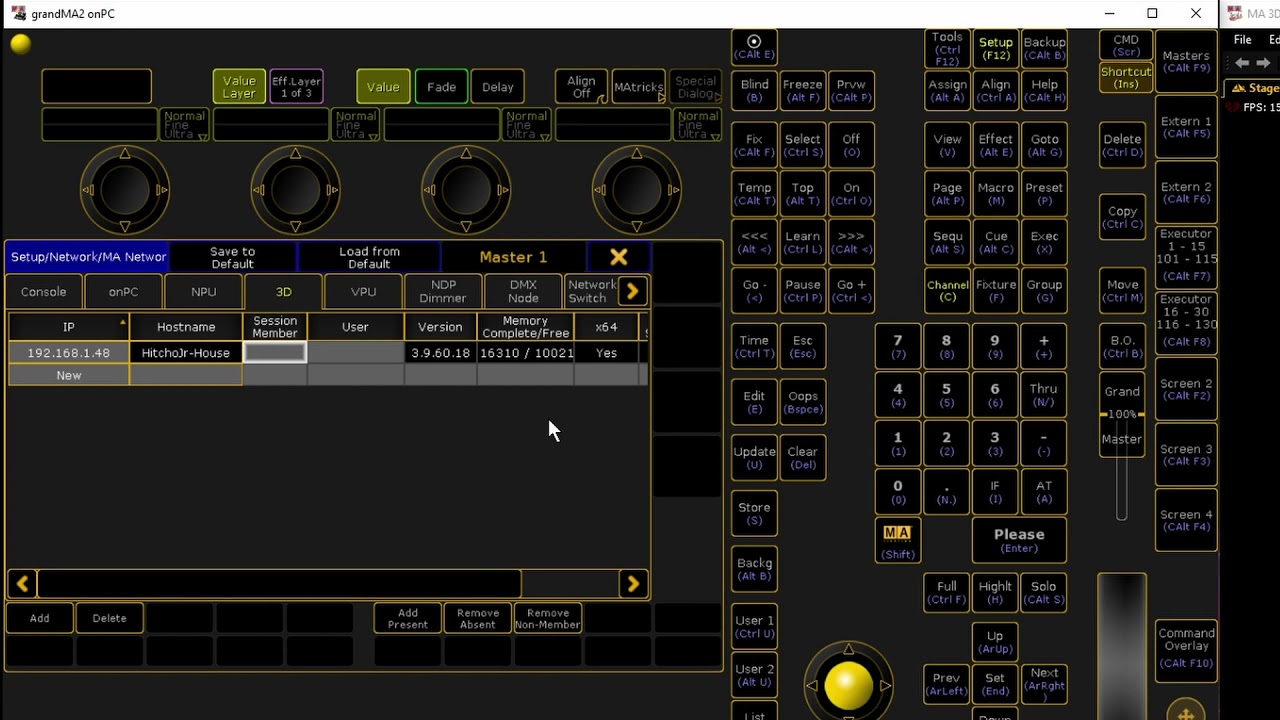Click the Executor 1 - 15 button

click(x=1186, y=258)
